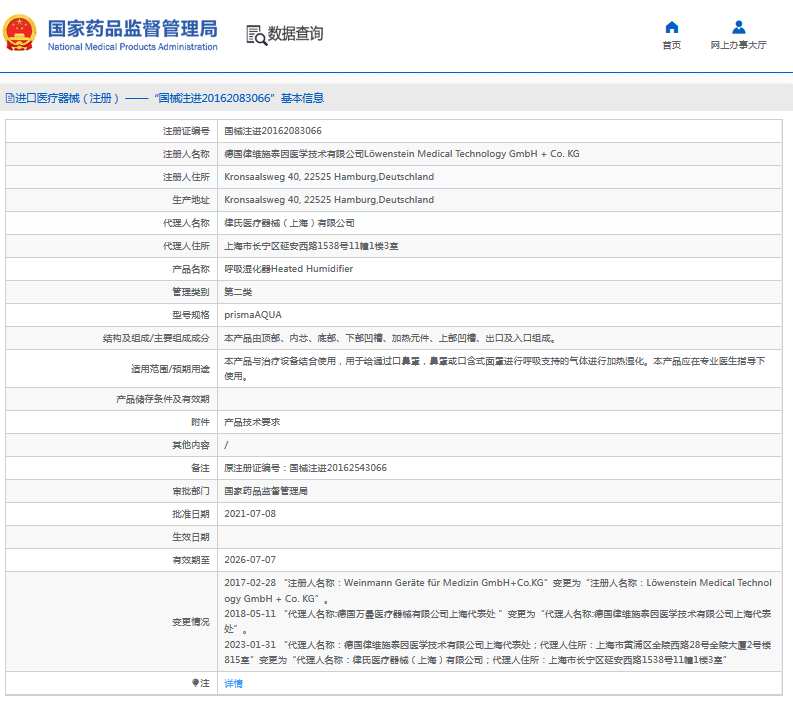The width and height of the screenshot is (793, 701).
Task: Select attachment 产品技术要求
Action: [252, 422]
